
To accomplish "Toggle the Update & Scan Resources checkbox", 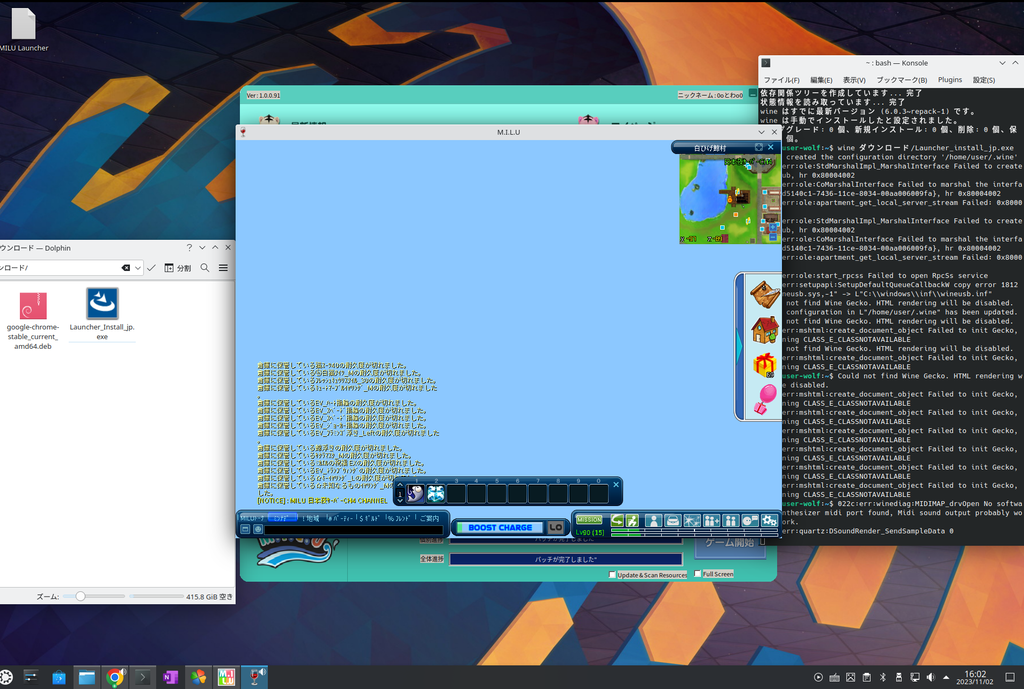I will coord(612,575).
